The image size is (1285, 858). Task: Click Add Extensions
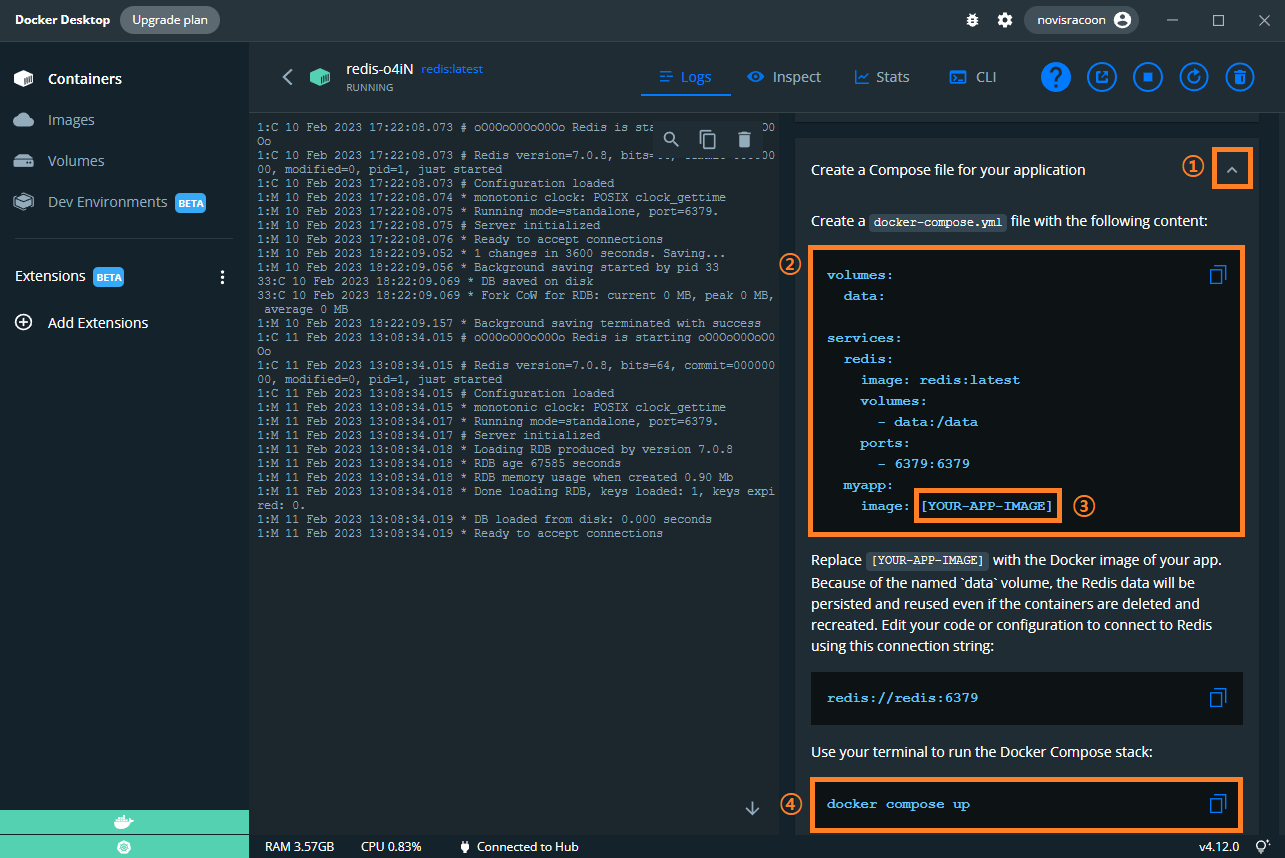[x=98, y=323]
